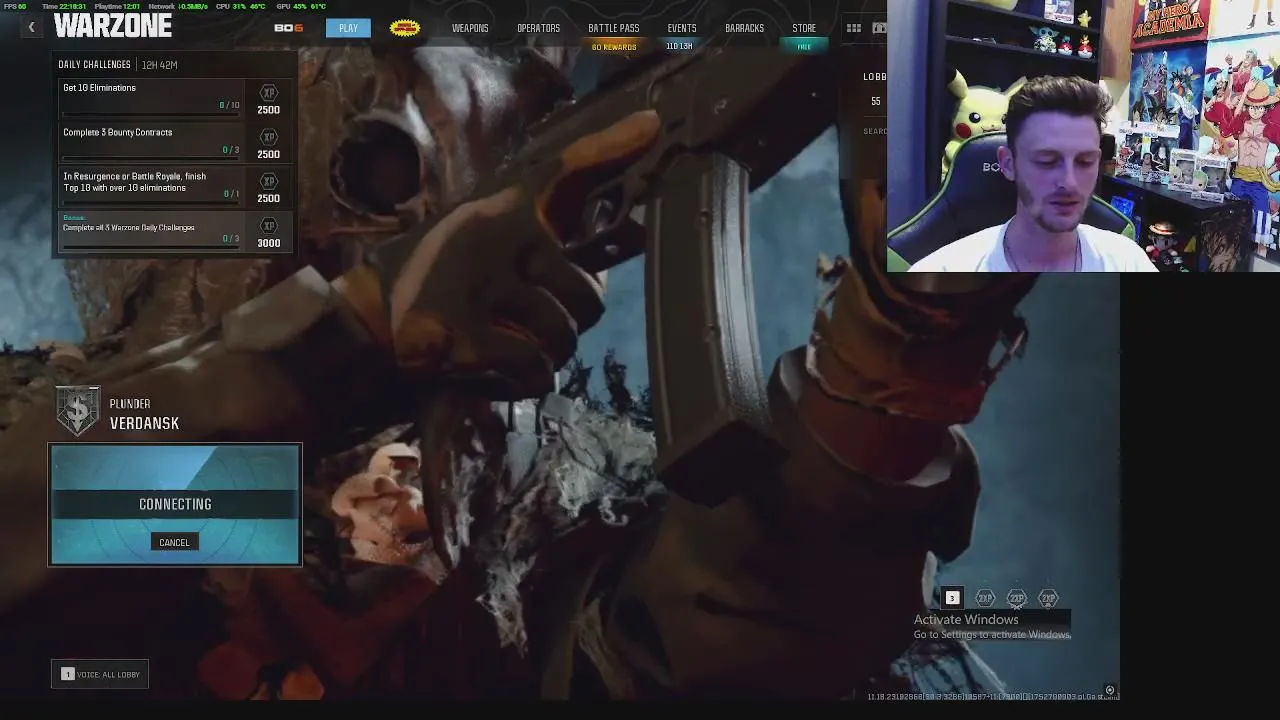The height and width of the screenshot is (720, 1280).
Task: Click the 12H 42M challenge timer
Action: tap(159, 64)
